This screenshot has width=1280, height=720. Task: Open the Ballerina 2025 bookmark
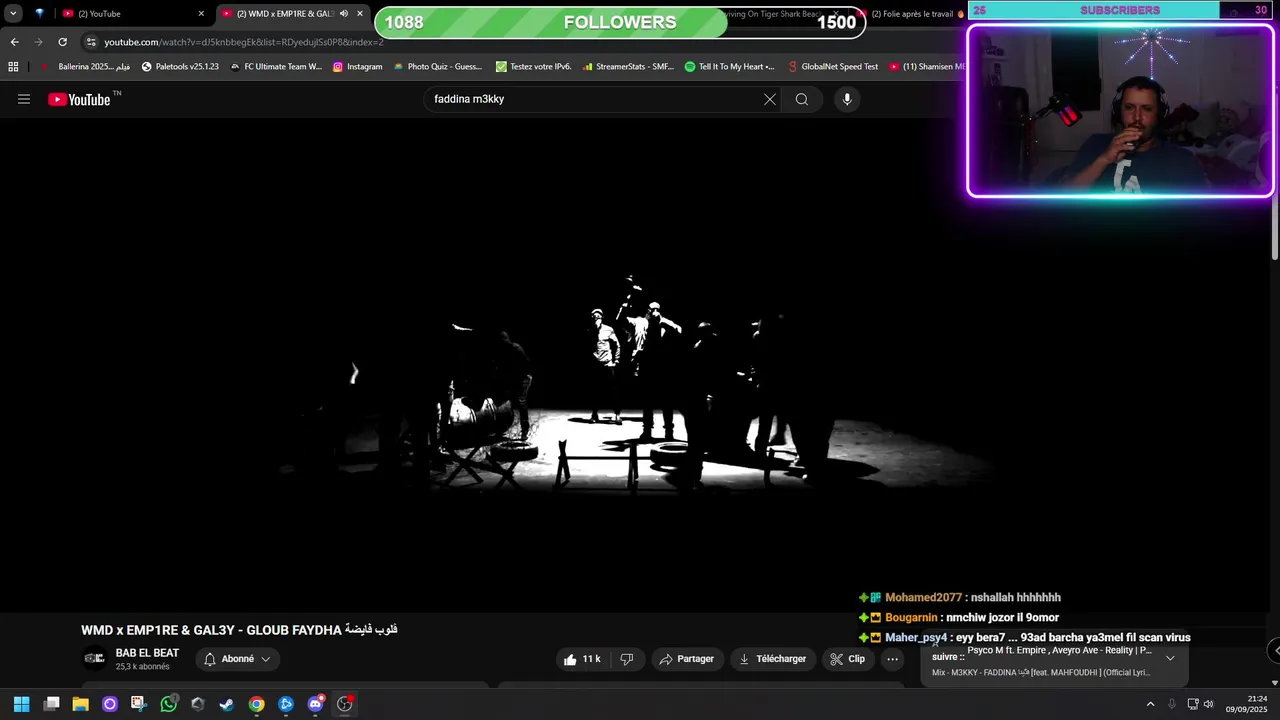pos(86,67)
